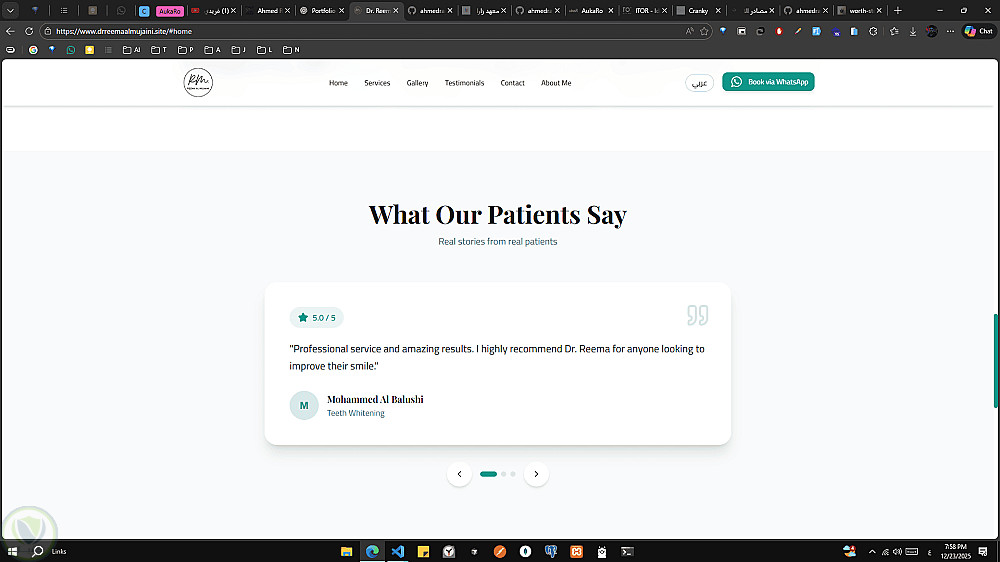Open Read aloud icon in address bar
The height and width of the screenshot is (562, 1000).
689,31
